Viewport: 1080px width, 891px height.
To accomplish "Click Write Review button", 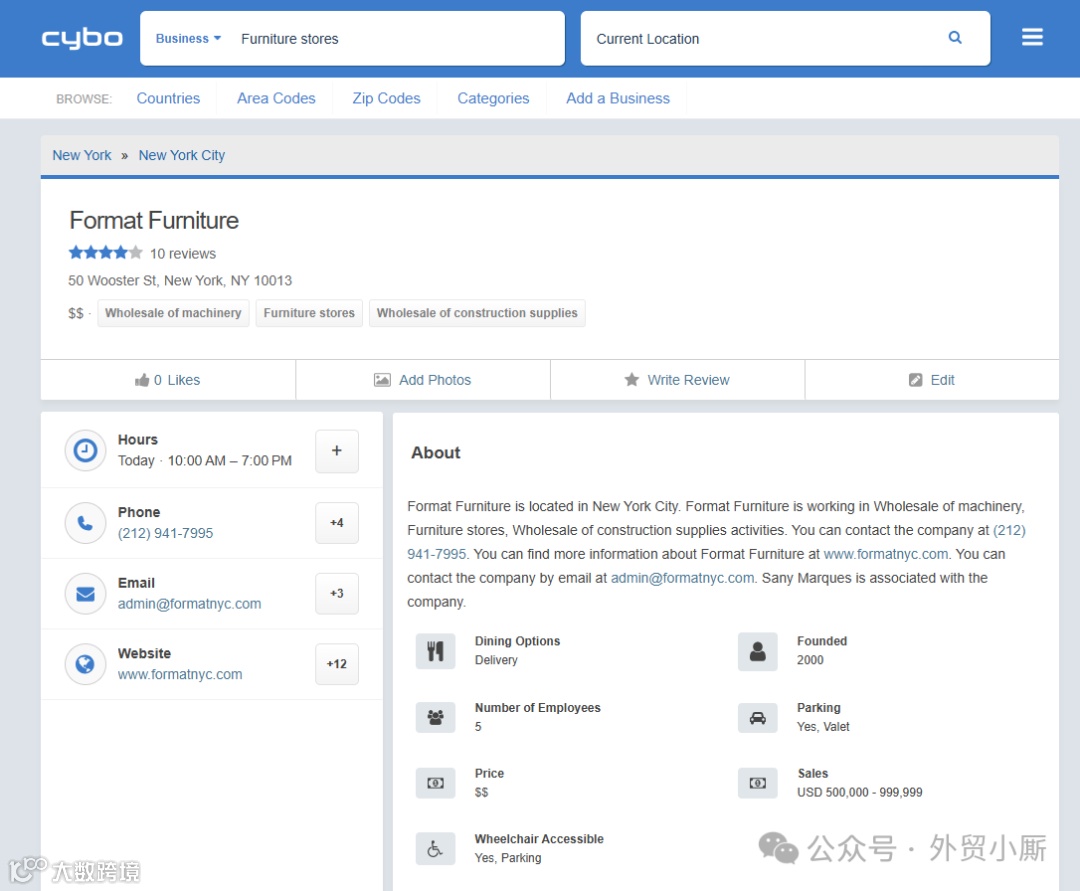I will [x=678, y=380].
